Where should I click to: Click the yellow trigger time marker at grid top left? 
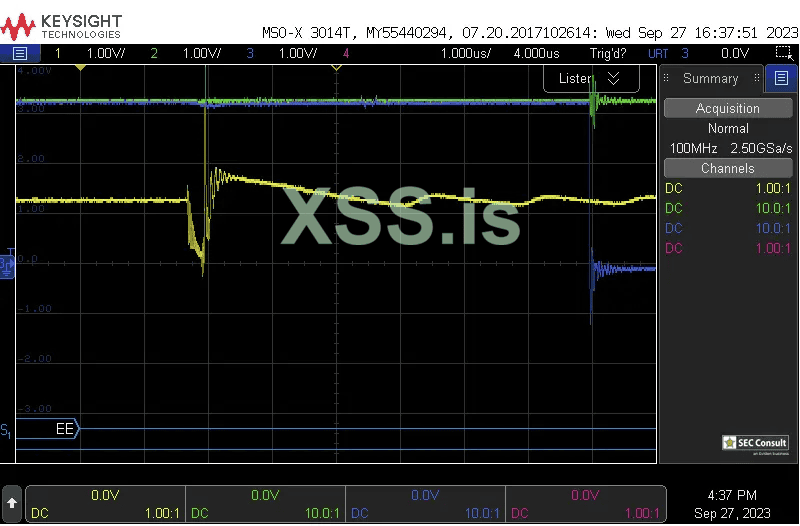coord(80,67)
